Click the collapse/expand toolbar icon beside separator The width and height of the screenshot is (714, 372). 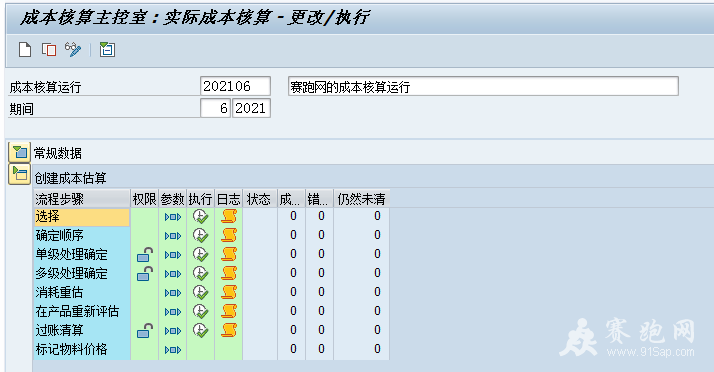point(107,50)
